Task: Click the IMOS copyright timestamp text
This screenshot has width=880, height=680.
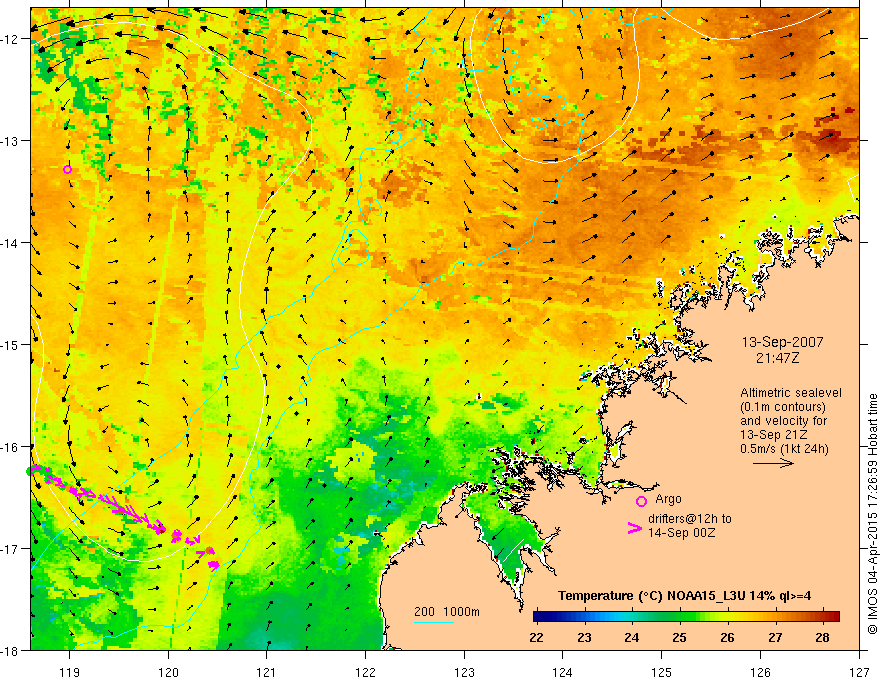Action: 872,515
